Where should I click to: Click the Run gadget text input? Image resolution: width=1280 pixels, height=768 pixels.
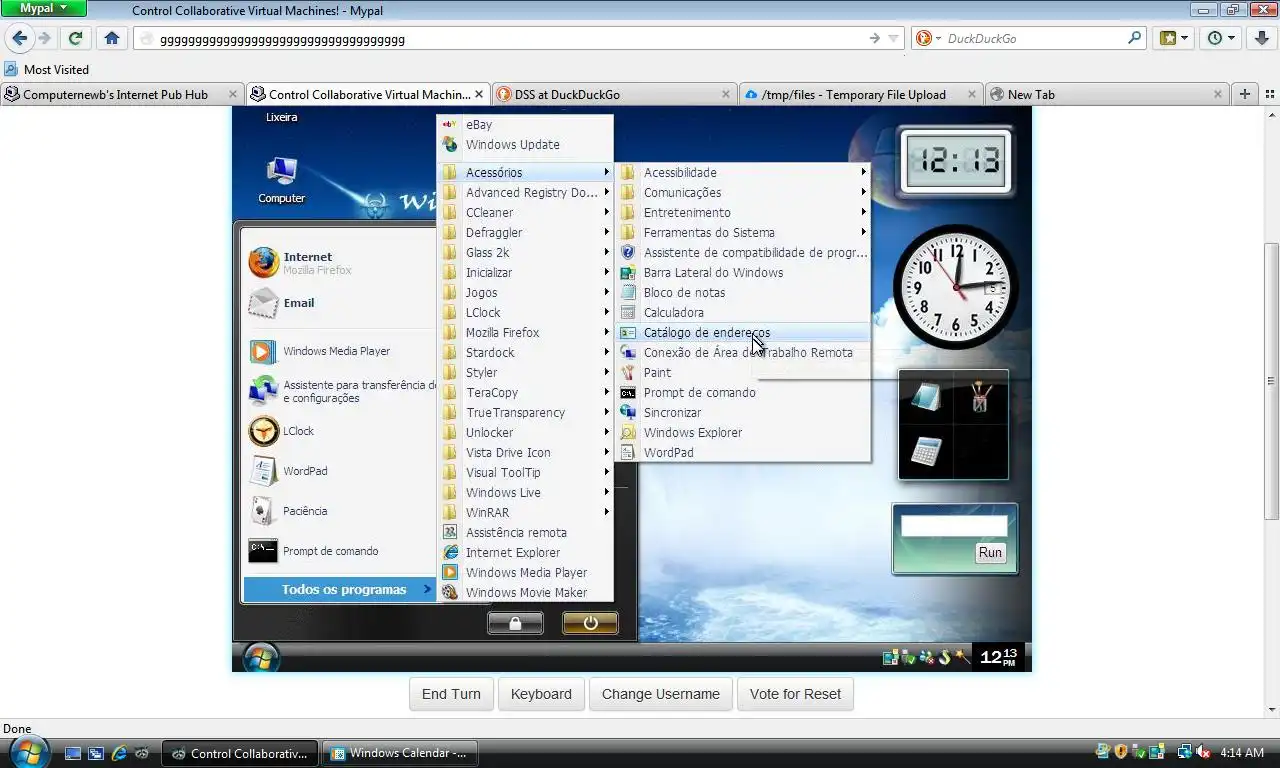tap(953, 526)
